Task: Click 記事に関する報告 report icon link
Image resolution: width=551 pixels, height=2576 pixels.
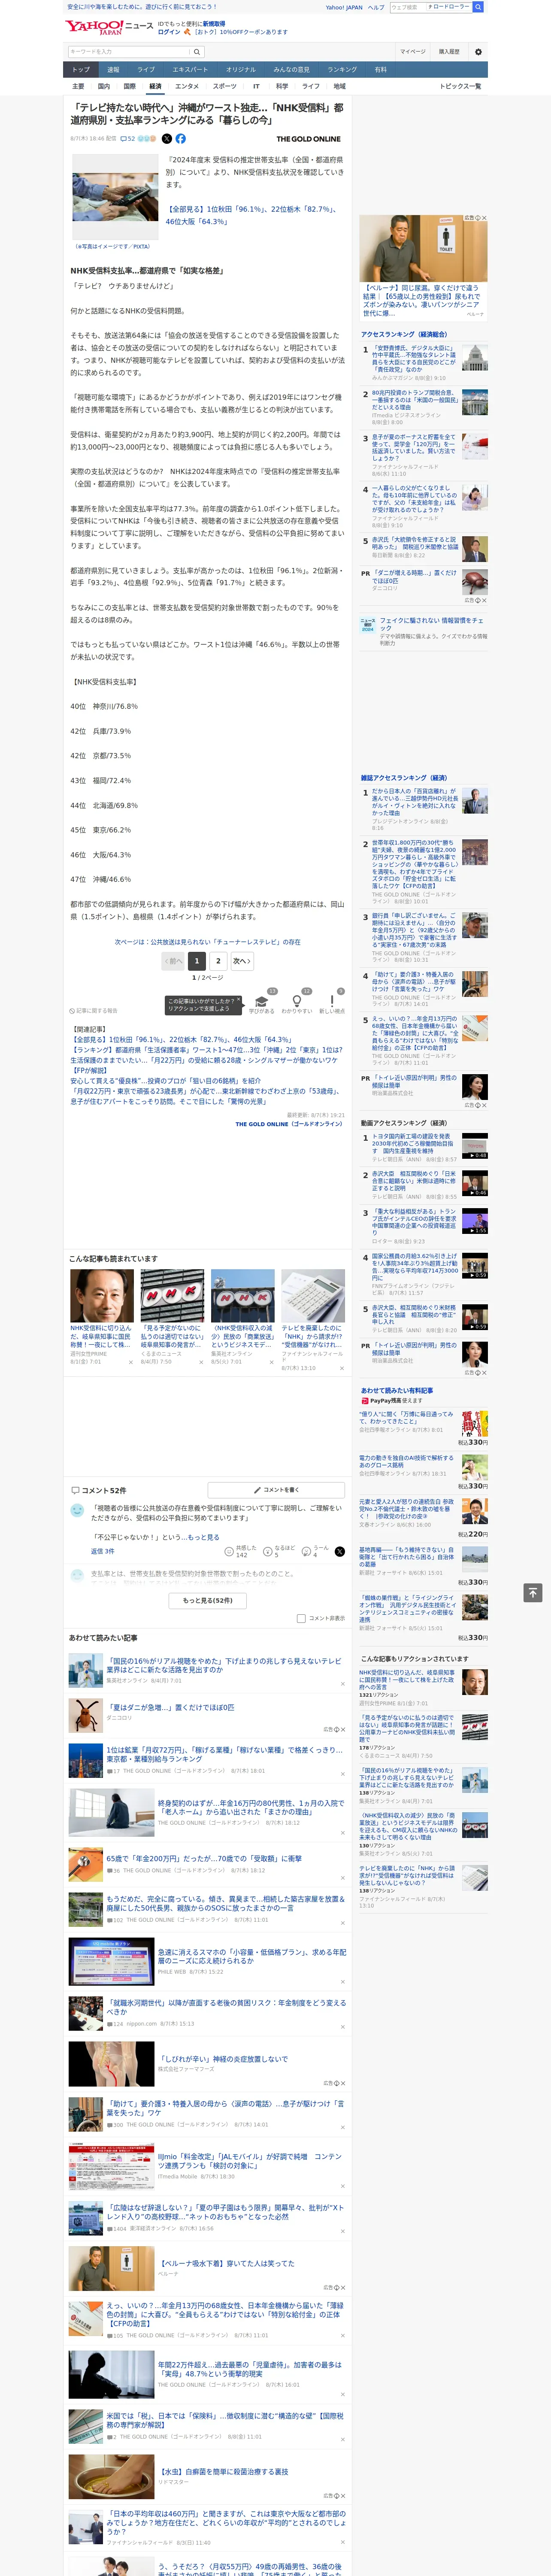Action: coord(93,1011)
